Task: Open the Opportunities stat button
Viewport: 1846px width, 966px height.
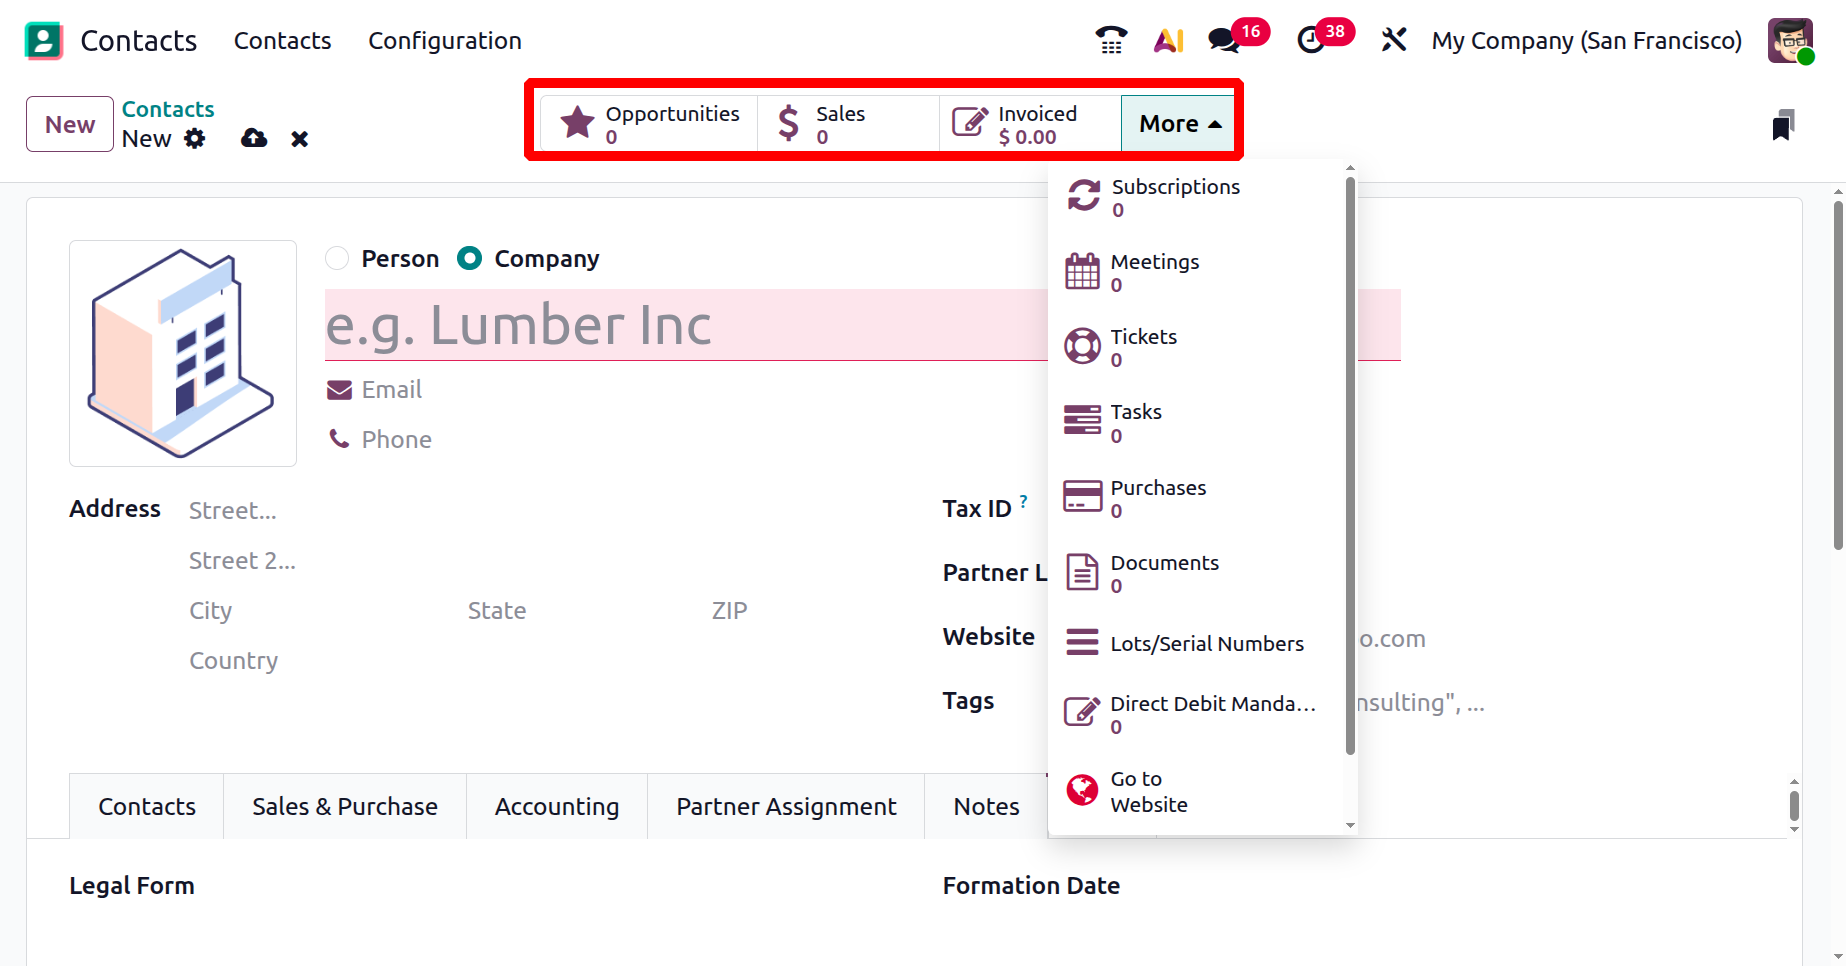Action: tap(650, 124)
